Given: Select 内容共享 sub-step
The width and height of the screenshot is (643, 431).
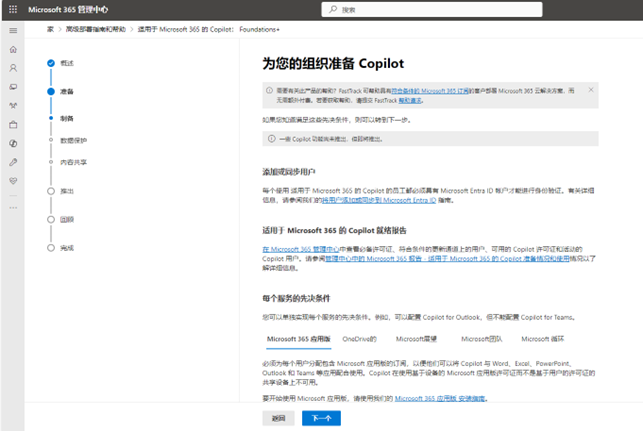Looking at the screenshot, I should coord(68,162).
